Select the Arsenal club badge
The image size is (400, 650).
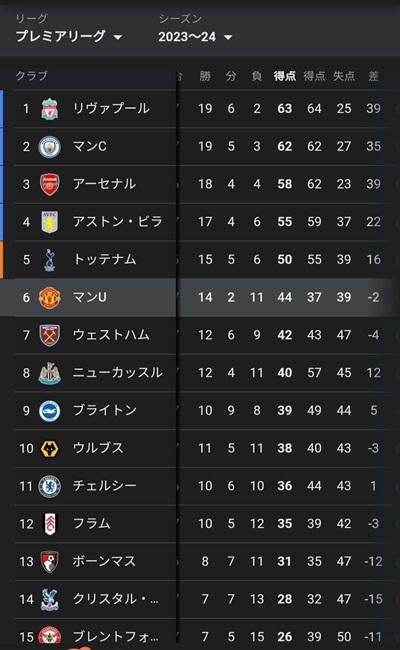pyautogui.click(x=50, y=184)
